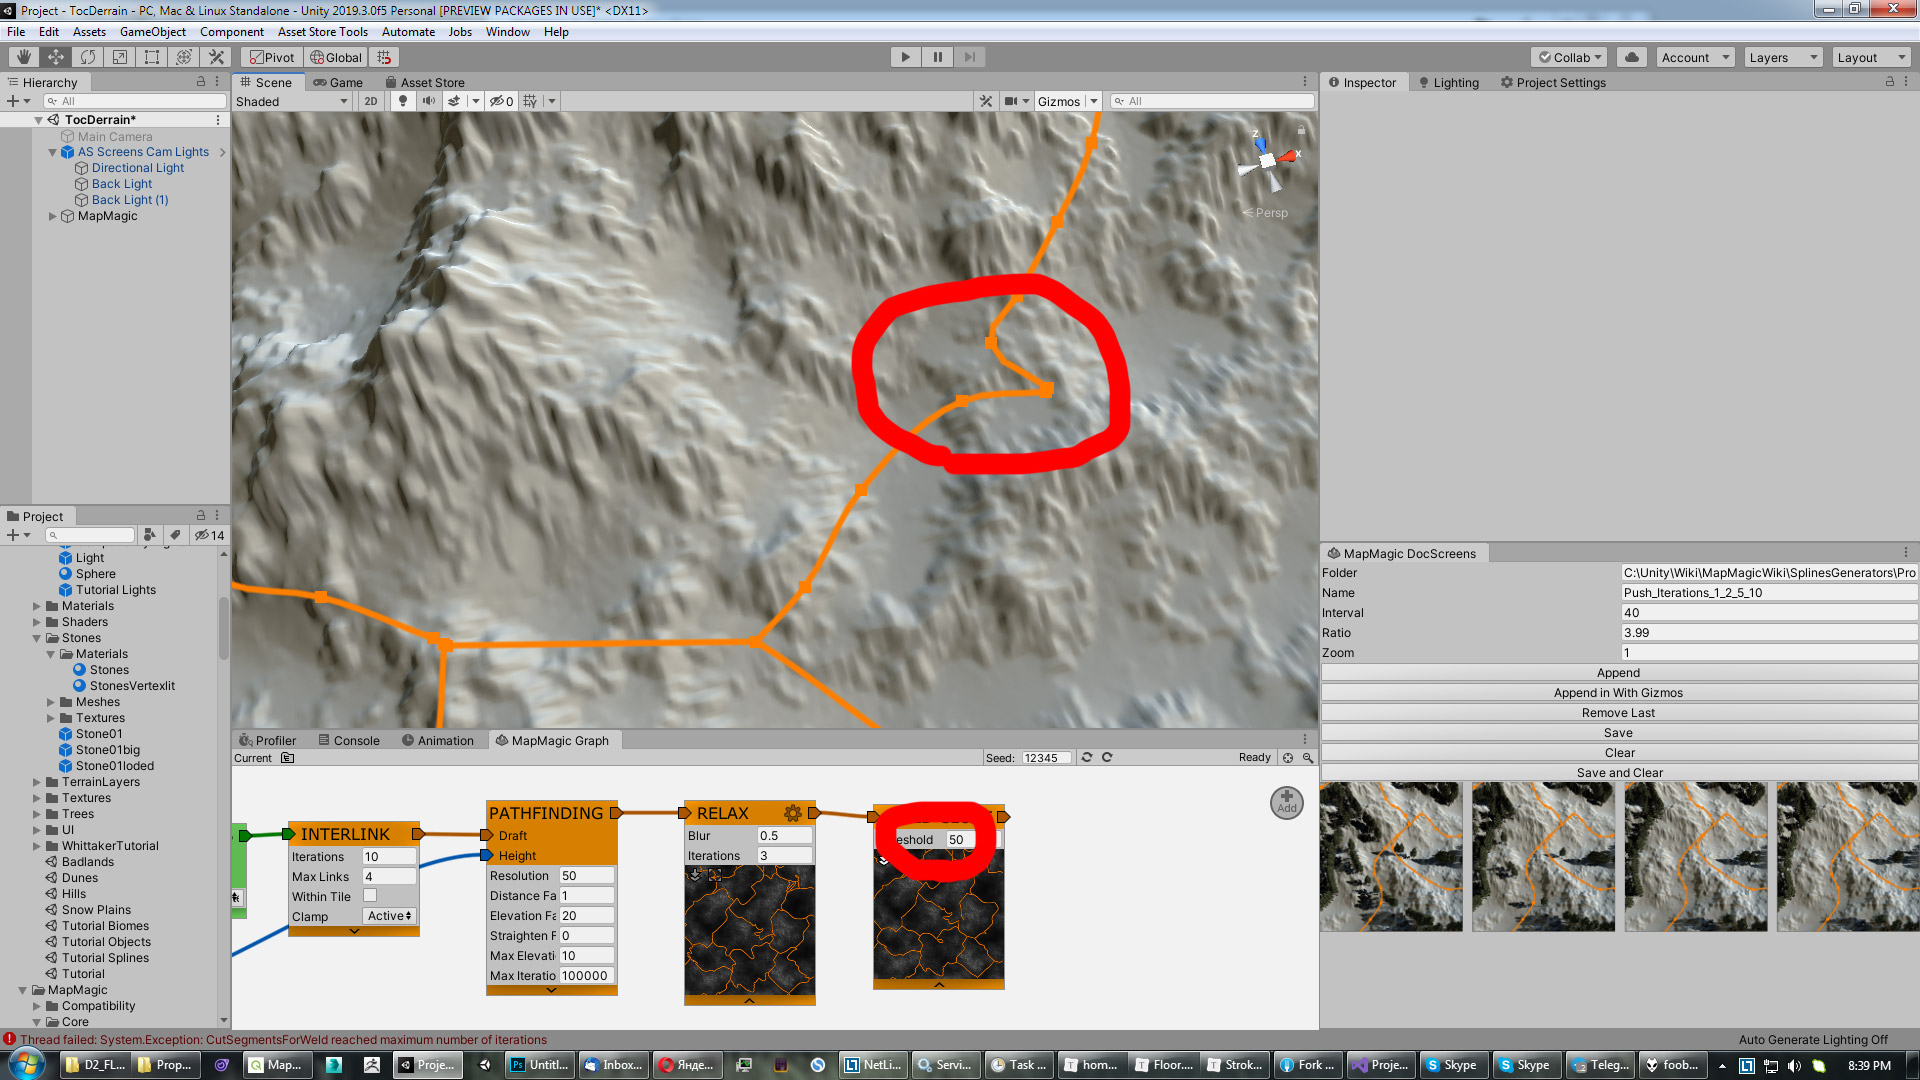This screenshot has width=1920, height=1080.
Task: Click Save and Clear button
Action: coord(1619,773)
